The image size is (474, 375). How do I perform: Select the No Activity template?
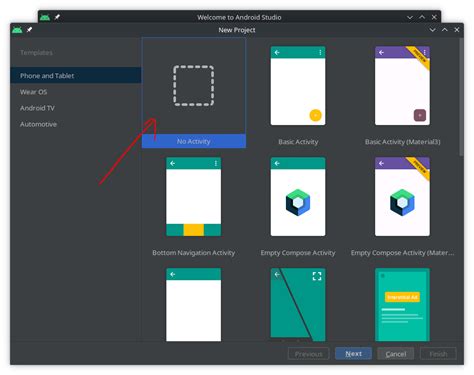pyautogui.click(x=194, y=92)
